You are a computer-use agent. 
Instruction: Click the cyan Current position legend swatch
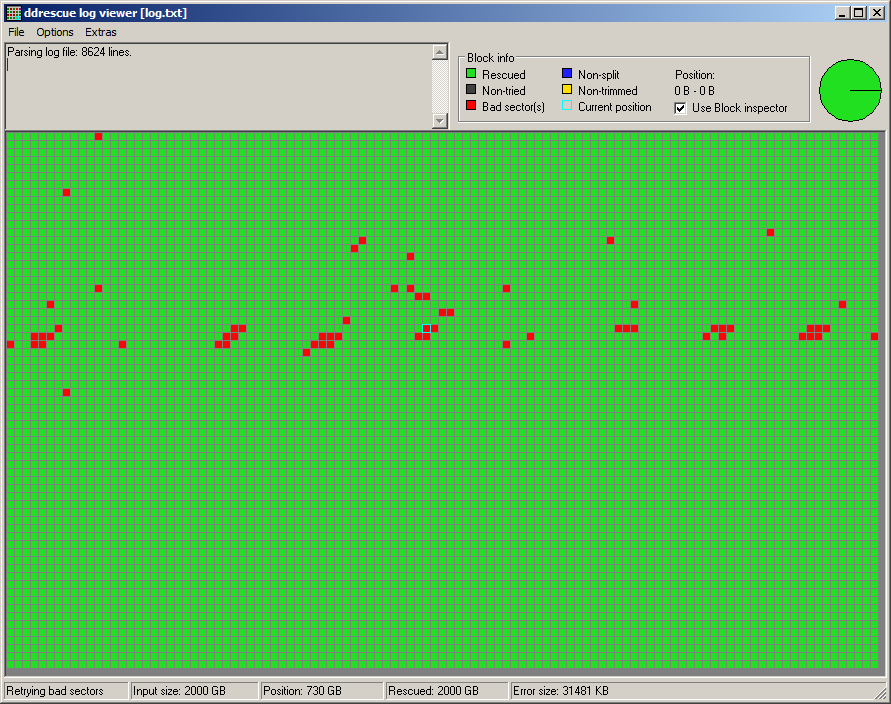tap(567, 107)
